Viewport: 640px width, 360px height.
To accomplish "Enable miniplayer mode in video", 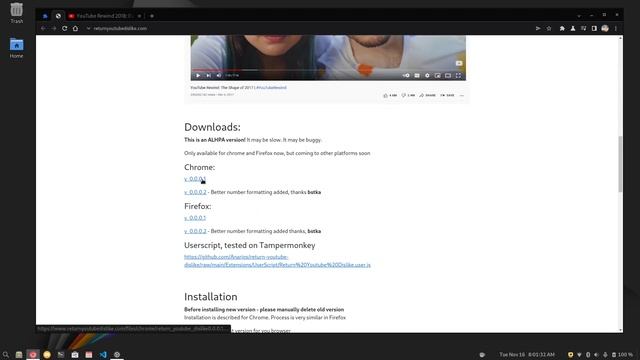I will pos(438,76).
